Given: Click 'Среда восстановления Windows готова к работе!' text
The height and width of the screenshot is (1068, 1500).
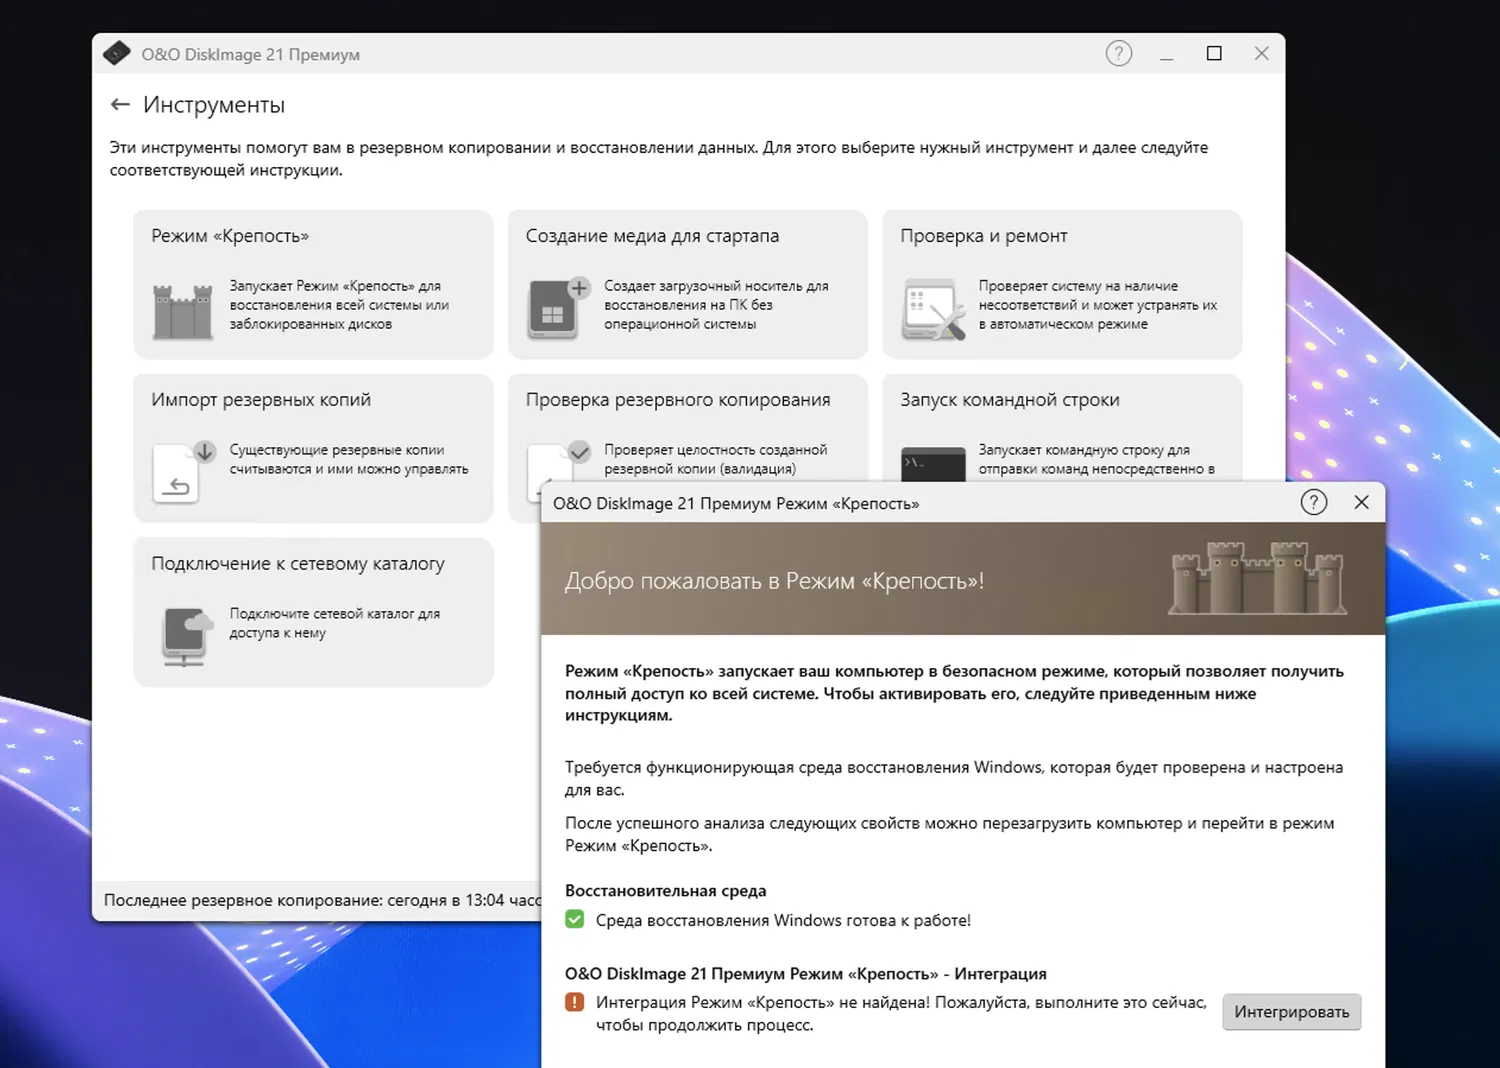Looking at the screenshot, I should (783, 920).
